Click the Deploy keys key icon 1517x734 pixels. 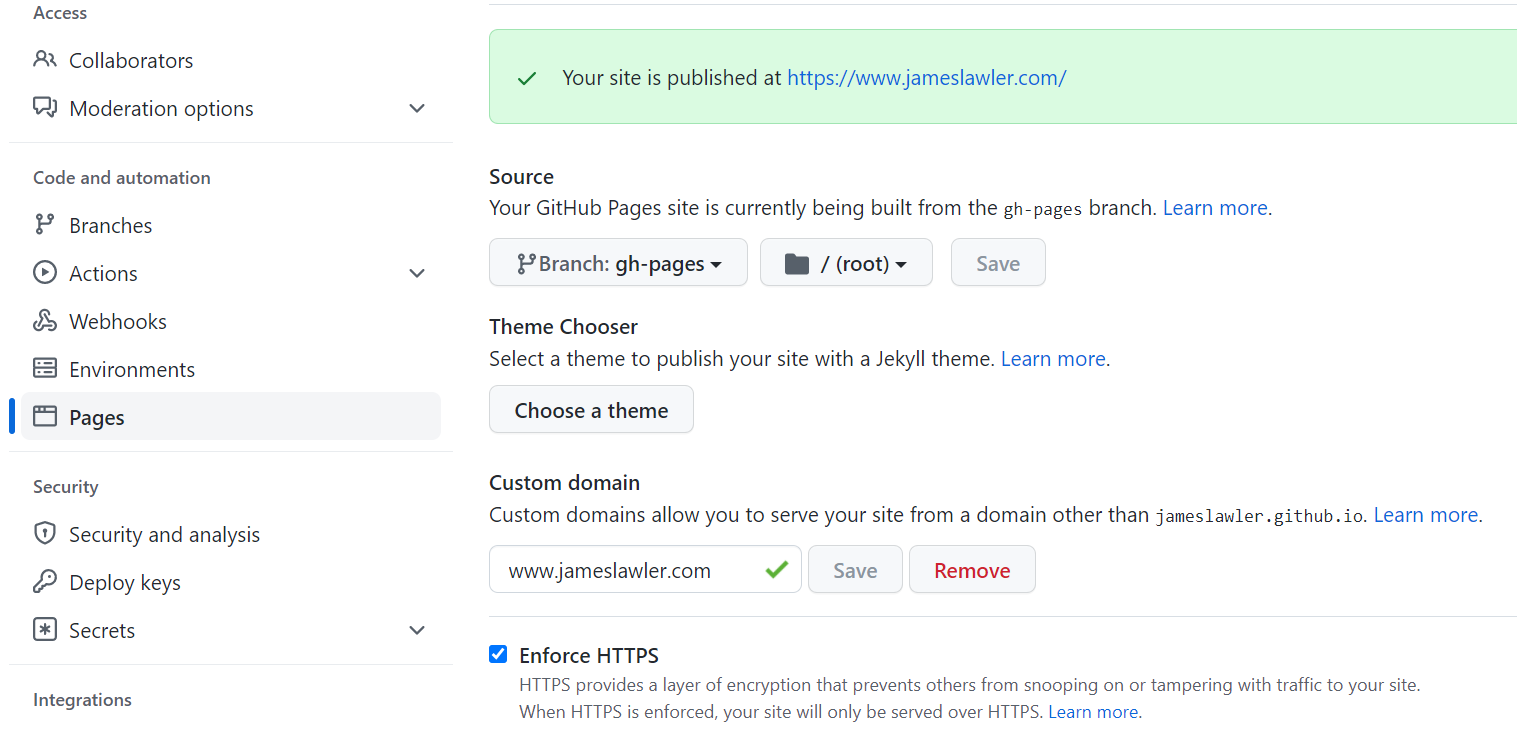[45, 581]
